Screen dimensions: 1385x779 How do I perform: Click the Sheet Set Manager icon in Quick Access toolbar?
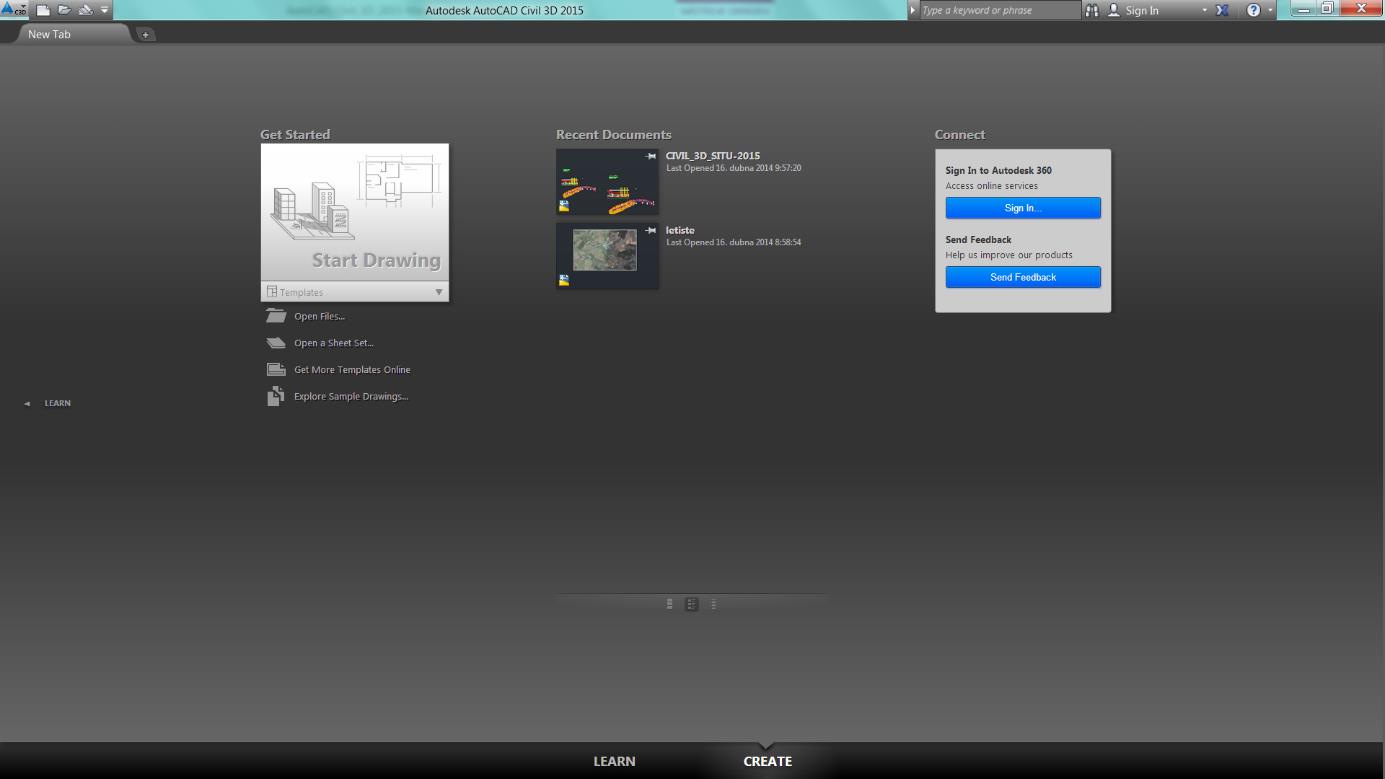click(x=85, y=10)
